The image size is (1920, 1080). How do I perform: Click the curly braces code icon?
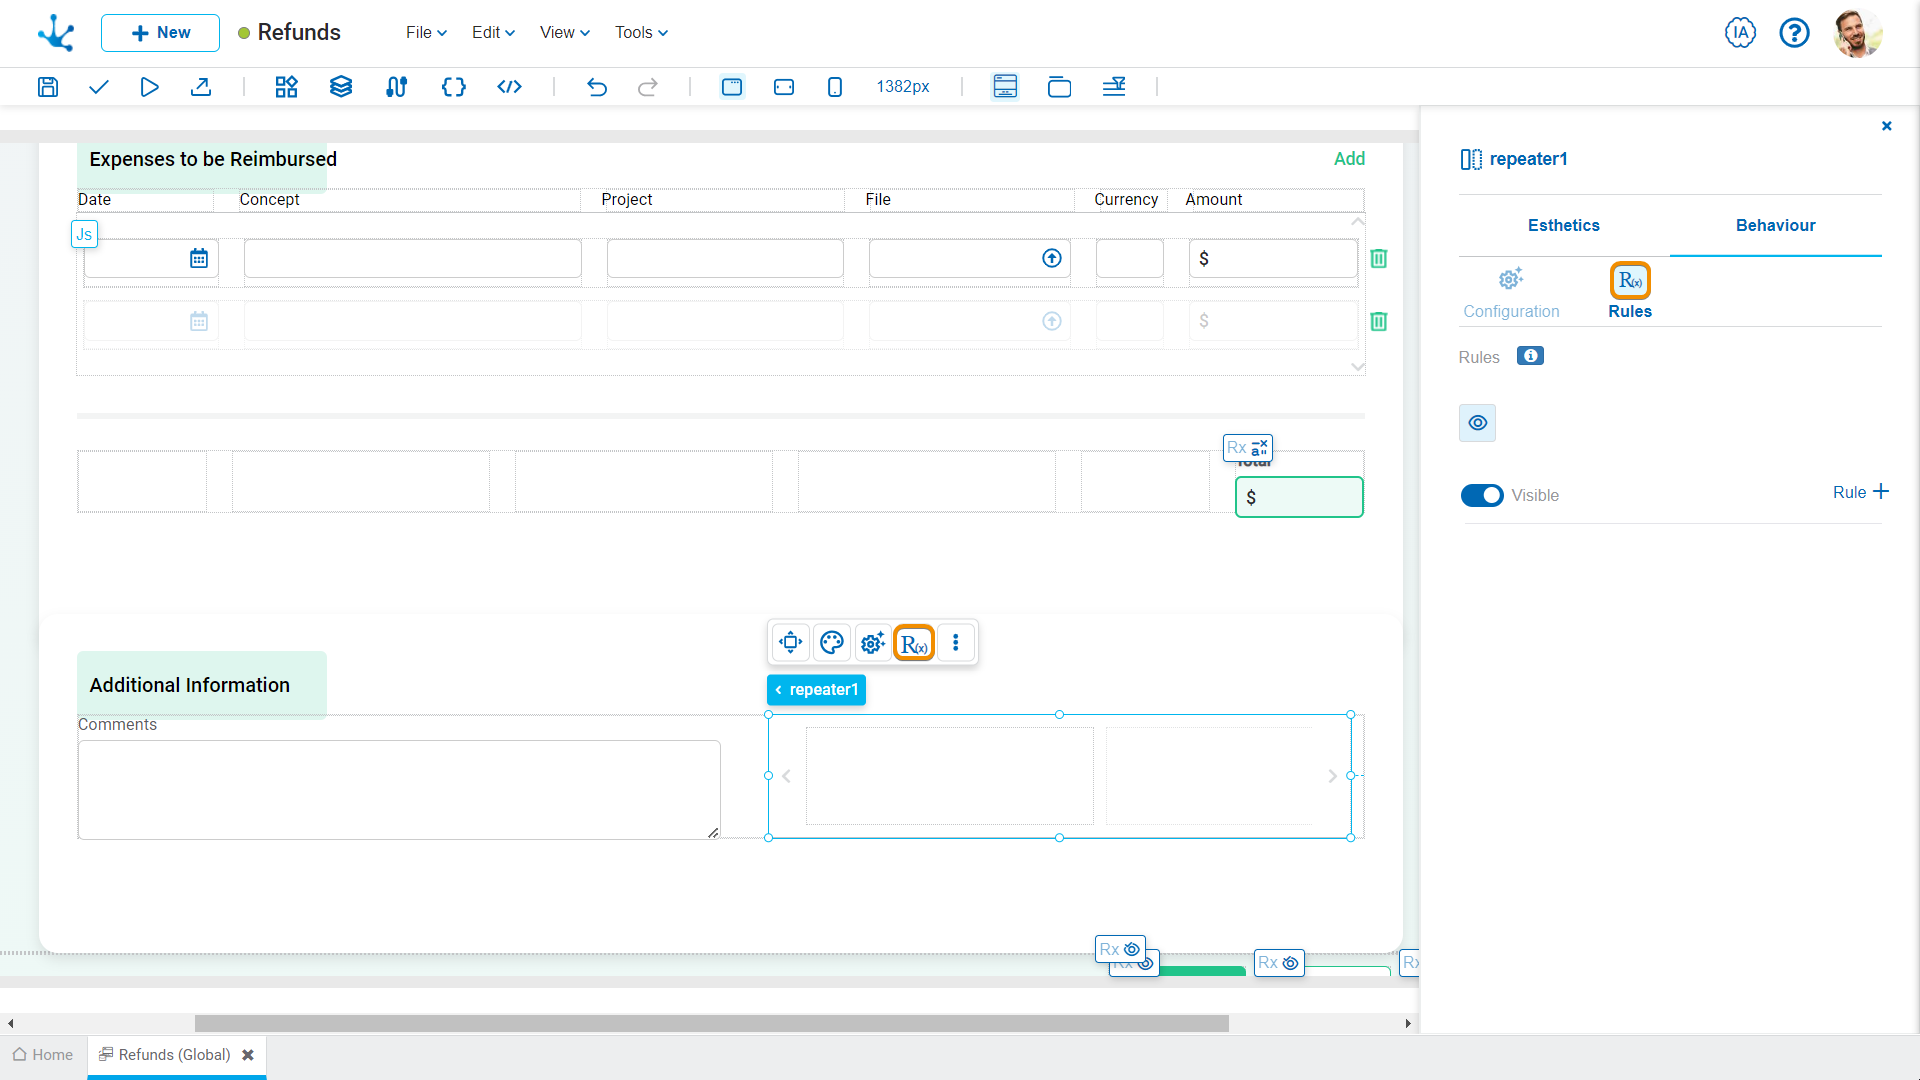pos(453,87)
